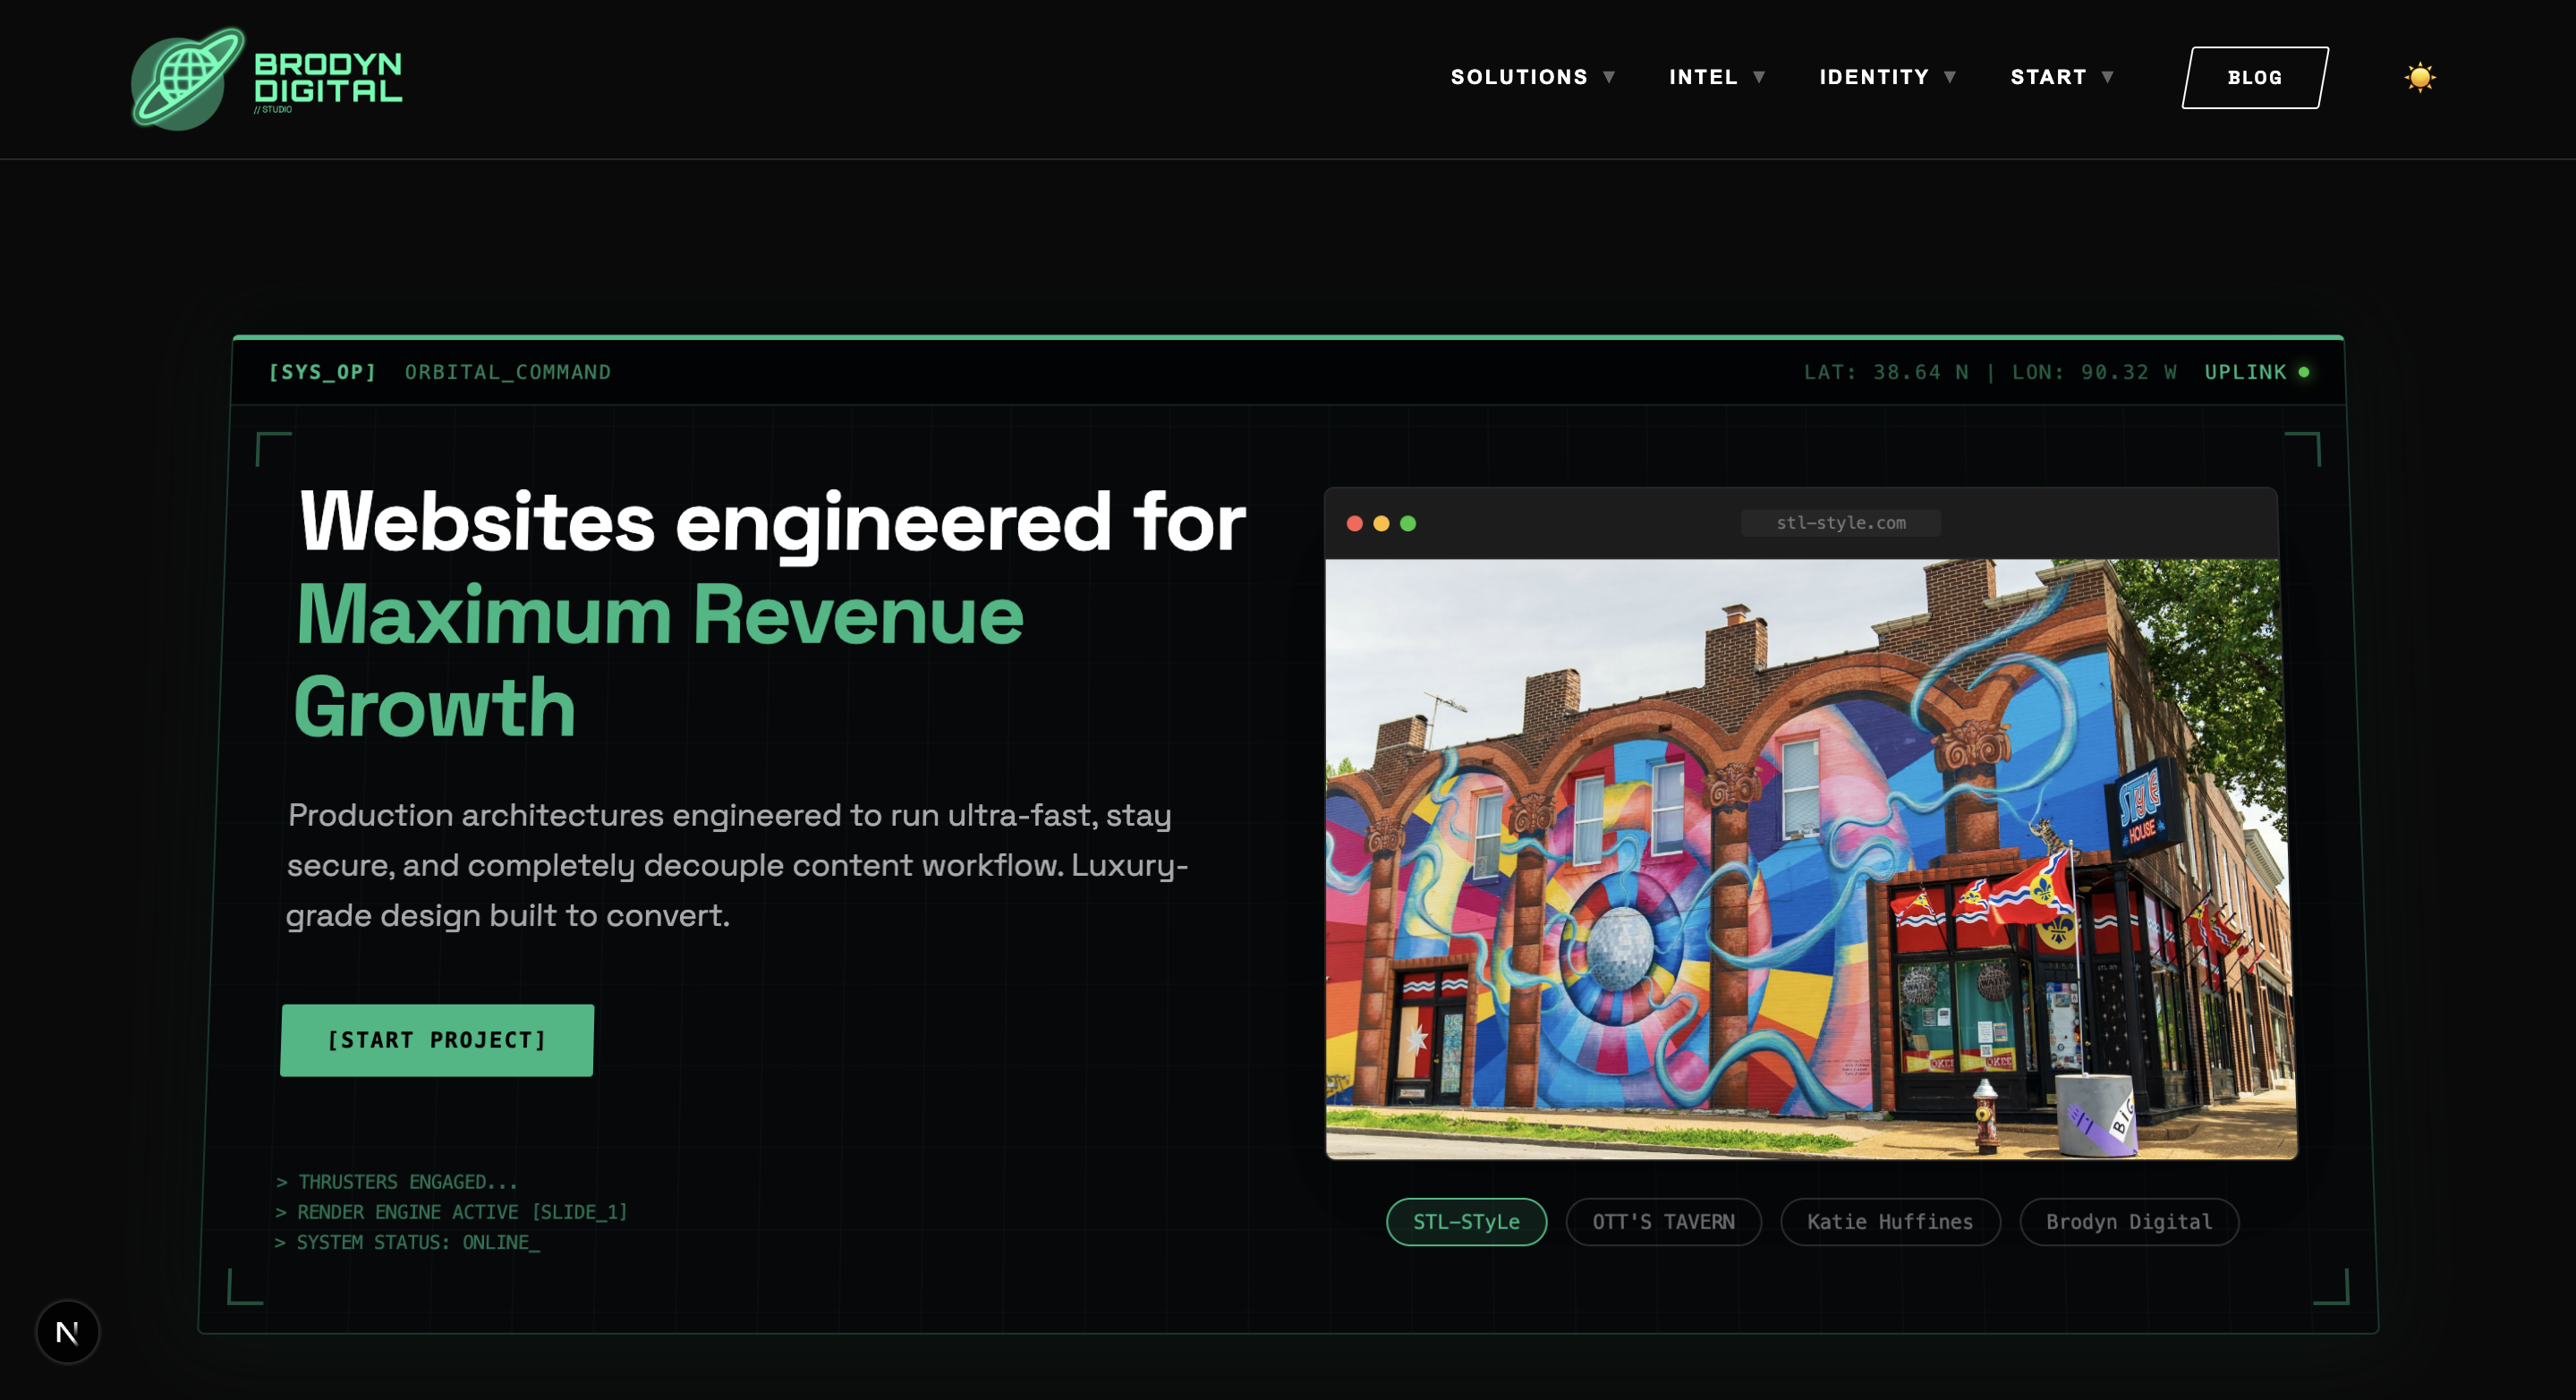Click the stl-style.com address bar
Viewport: 2576px width, 1400px height.
click(x=1841, y=523)
